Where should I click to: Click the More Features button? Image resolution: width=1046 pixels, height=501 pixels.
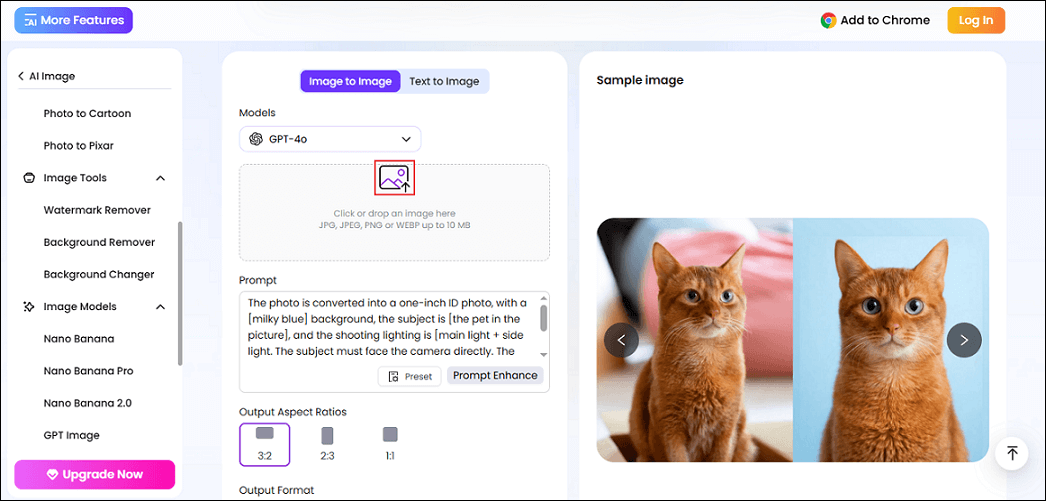73,21
